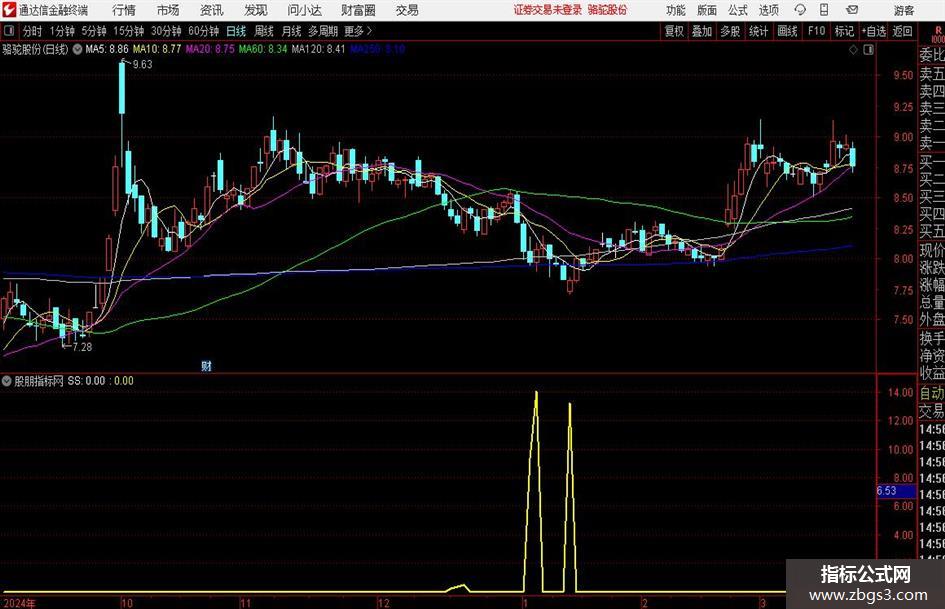Click the 叠加 overlay button
The height and width of the screenshot is (609, 945).
[702, 31]
